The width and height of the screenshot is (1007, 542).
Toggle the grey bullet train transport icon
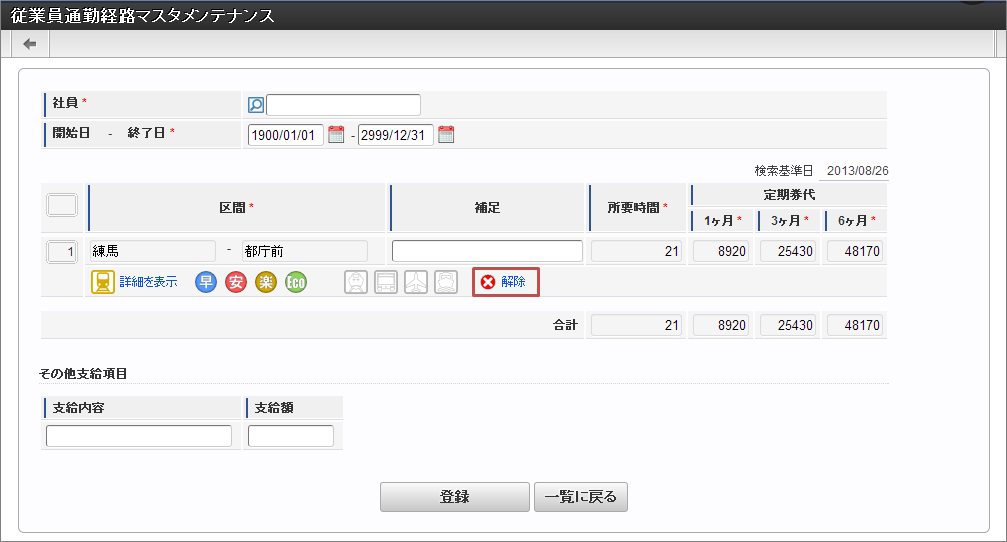click(356, 282)
